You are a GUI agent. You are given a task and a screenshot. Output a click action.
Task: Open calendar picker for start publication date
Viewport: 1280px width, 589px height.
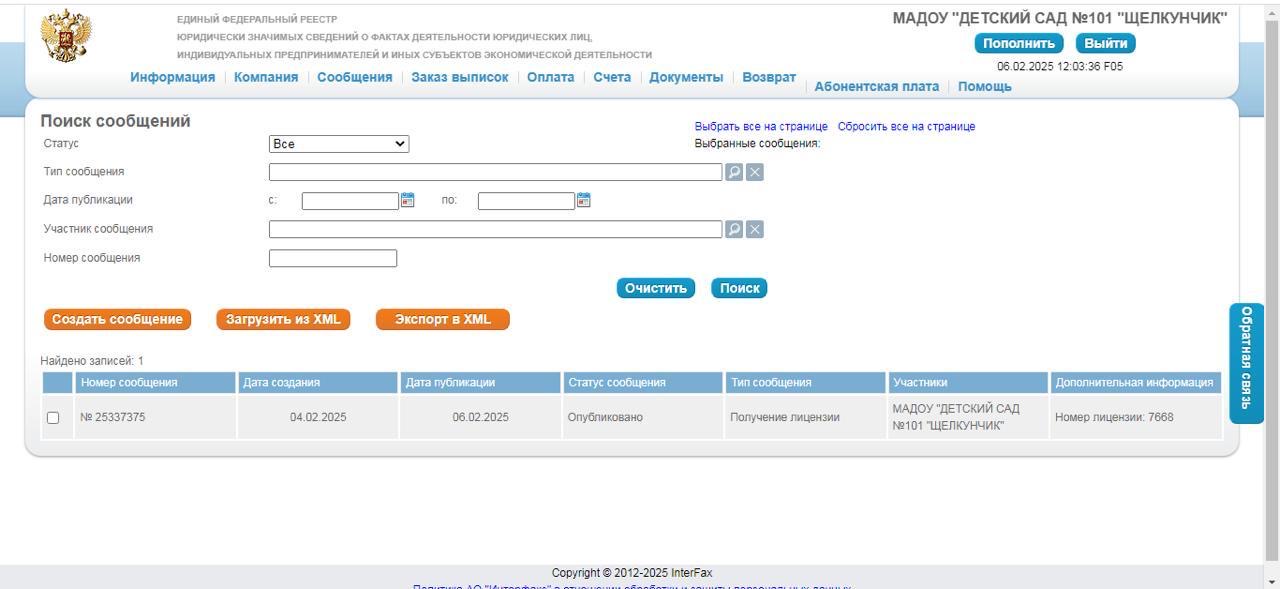pos(407,200)
